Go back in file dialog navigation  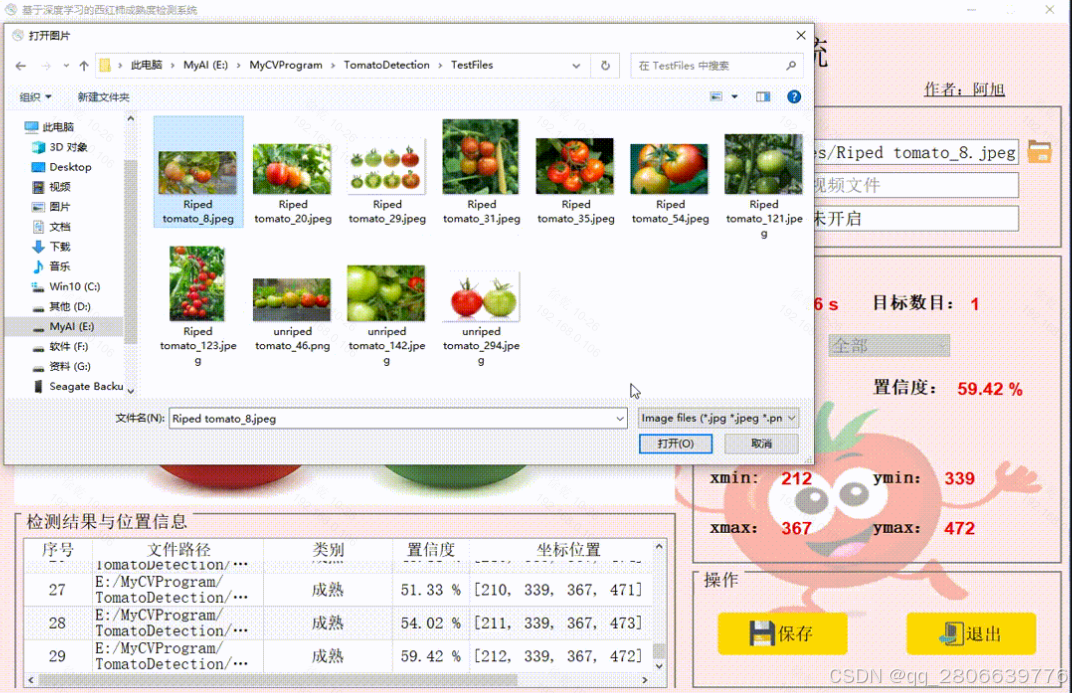pyautogui.click(x=21, y=66)
